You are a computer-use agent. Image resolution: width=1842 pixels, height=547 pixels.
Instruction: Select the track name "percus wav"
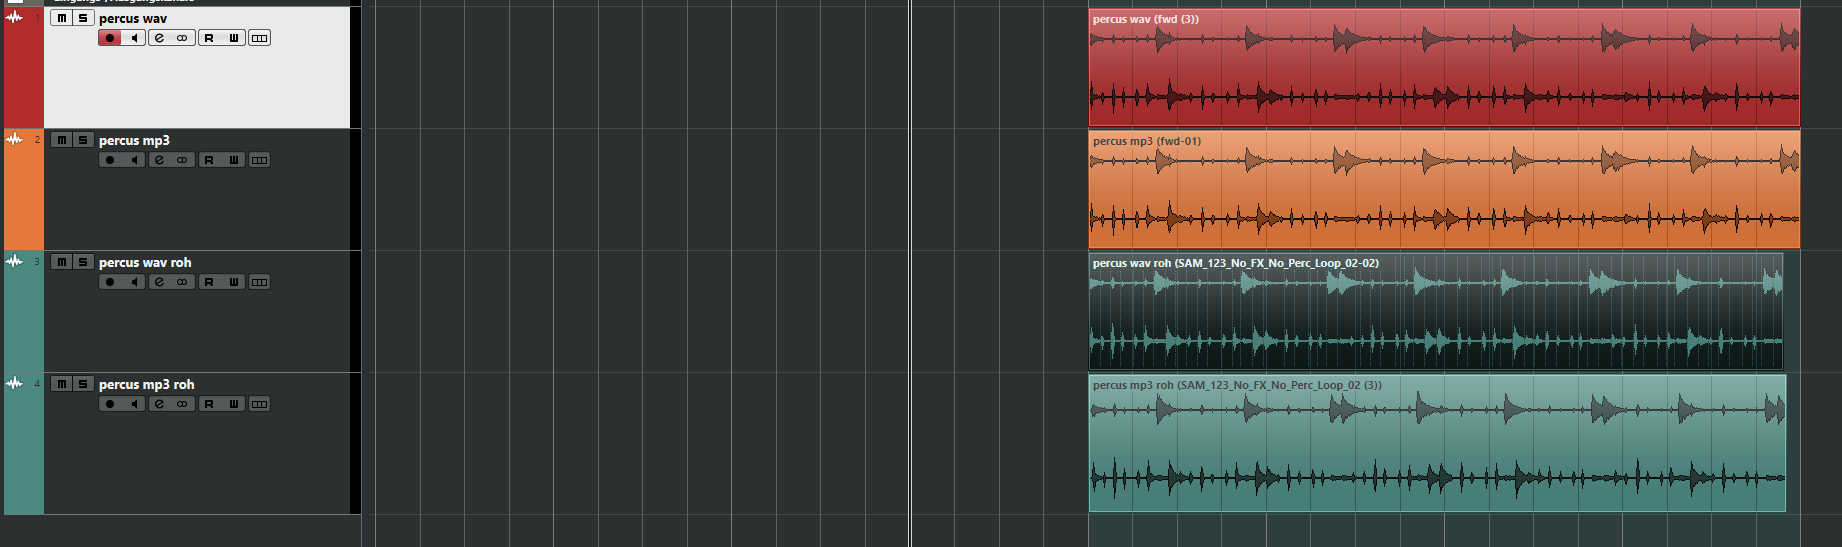click(x=133, y=18)
